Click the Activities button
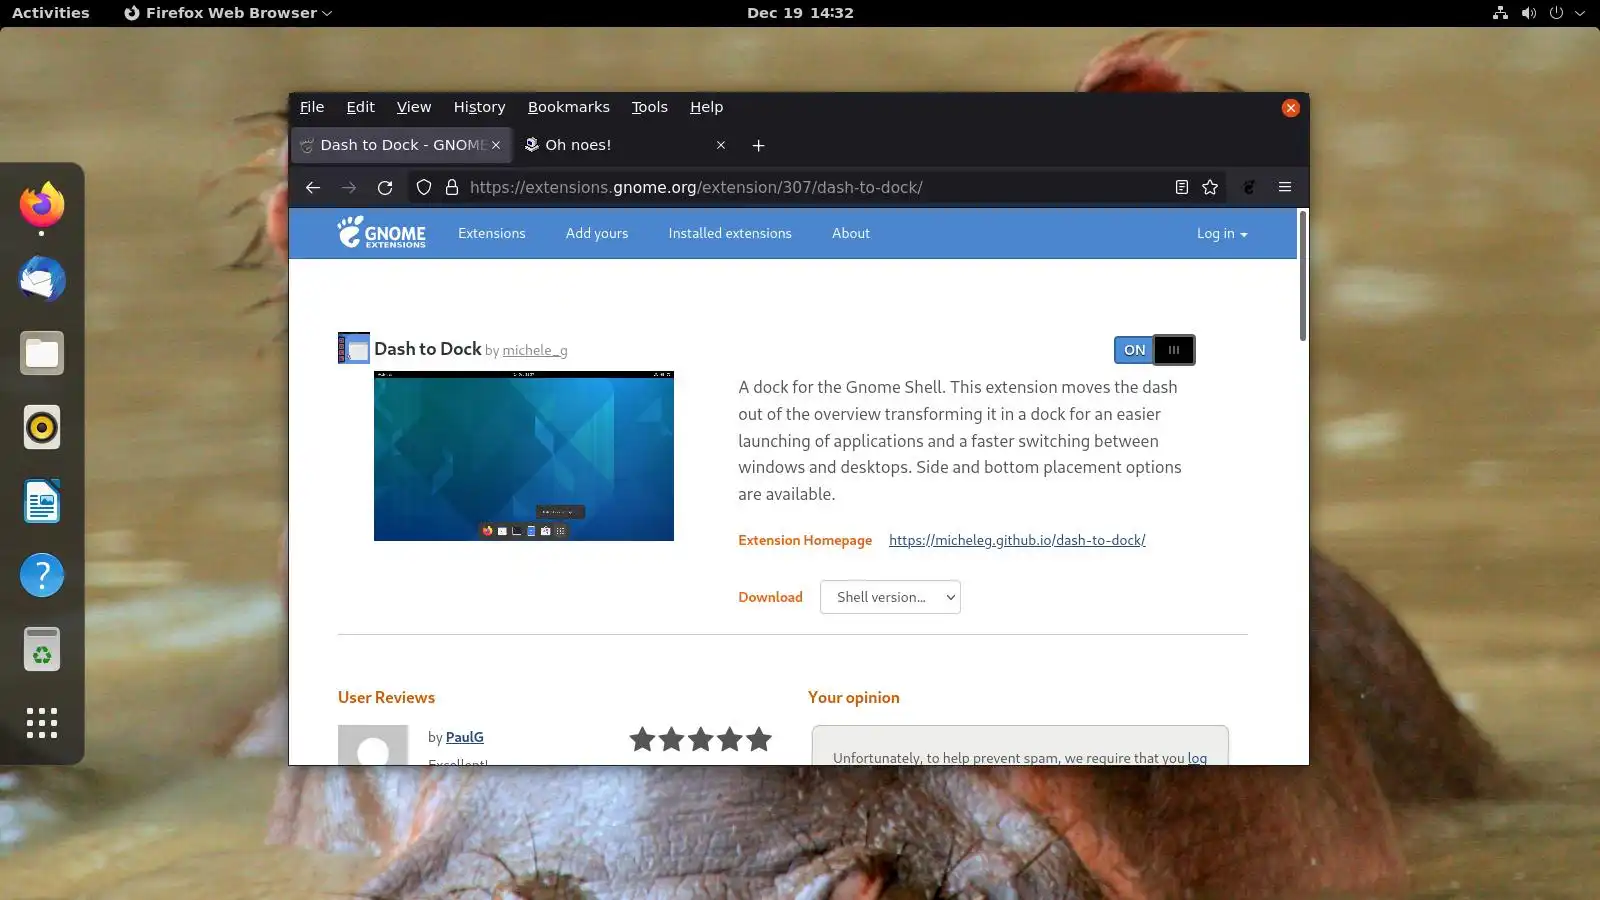This screenshot has height=900, width=1600. (50, 13)
